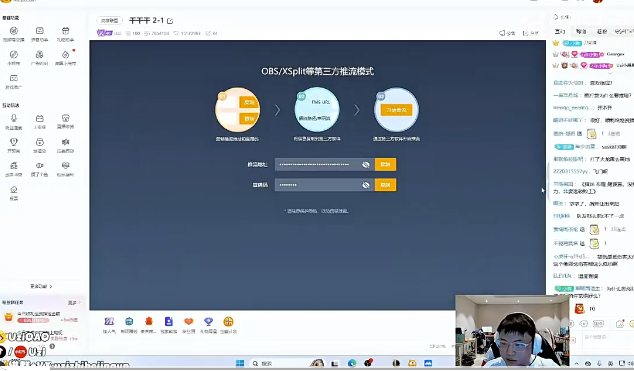Click the blue document icon in the bottom toolbar
This screenshot has height=371, width=634.
pyautogui.click(x=169, y=321)
